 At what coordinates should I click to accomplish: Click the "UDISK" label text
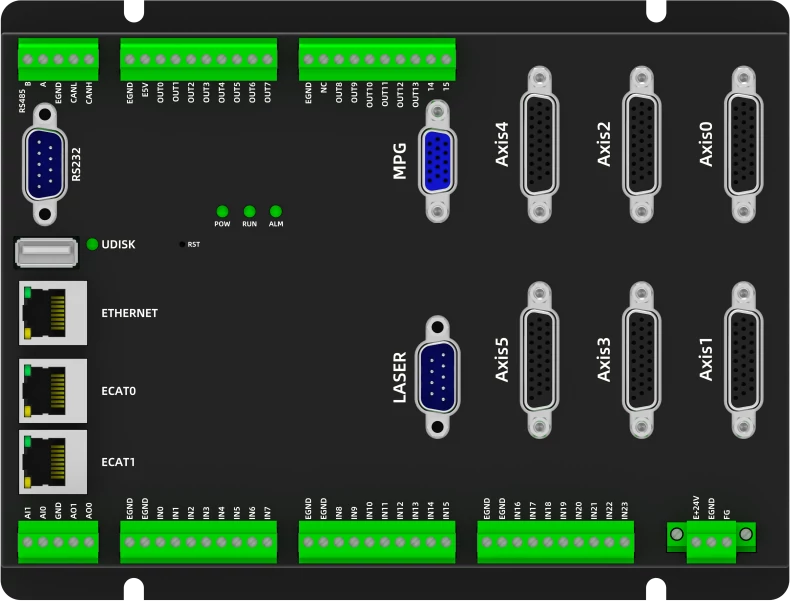[118, 244]
